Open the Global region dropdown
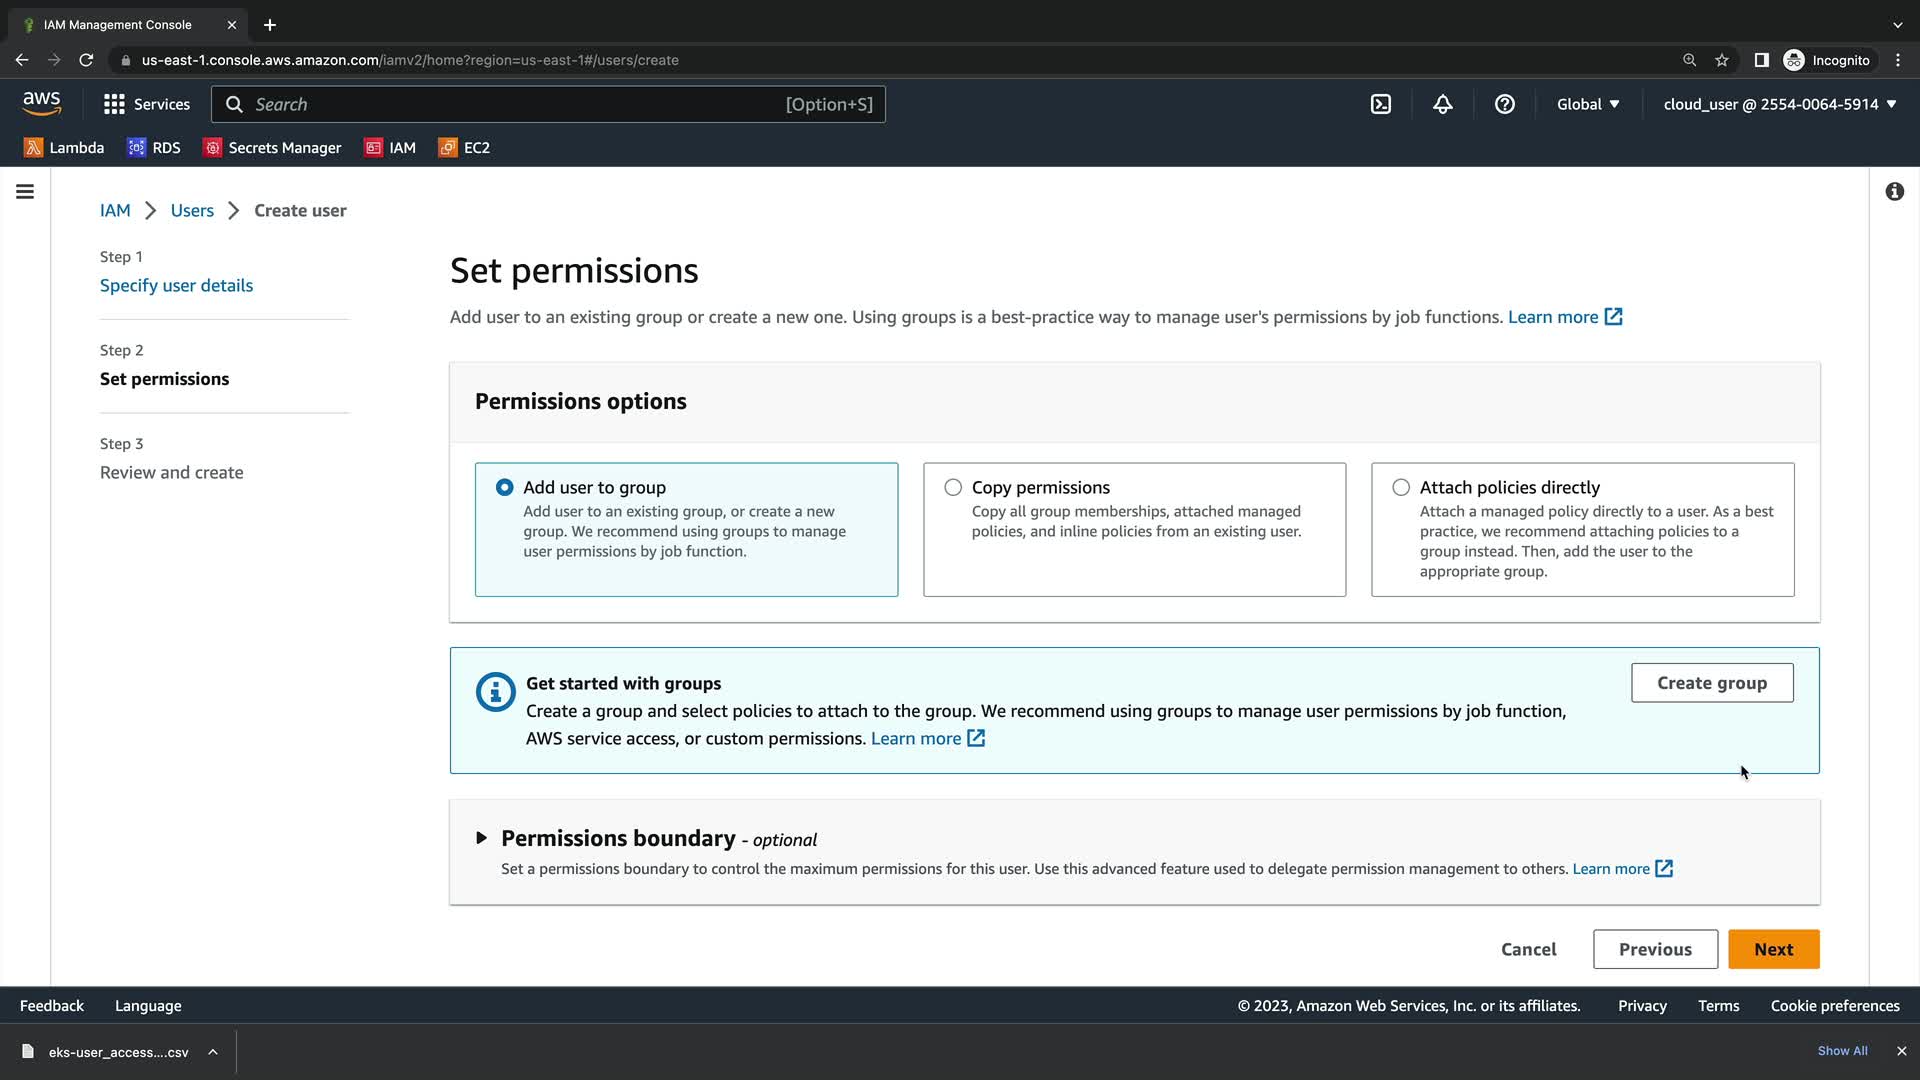This screenshot has width=1920, height=1080. tap(1587, 104)
